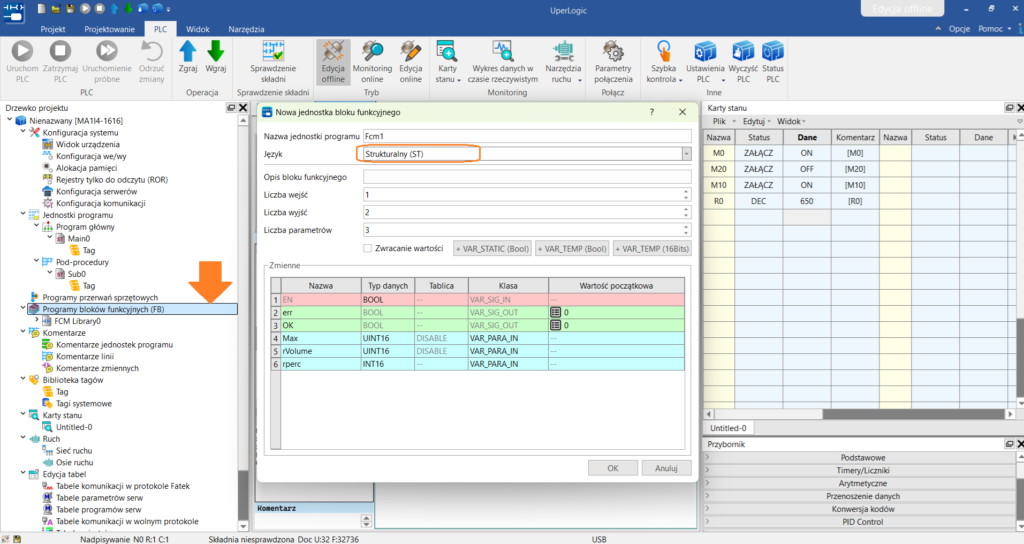Undock the Przybornik panel
This screenshot has width=1024, height=544.
point(1010,444)
